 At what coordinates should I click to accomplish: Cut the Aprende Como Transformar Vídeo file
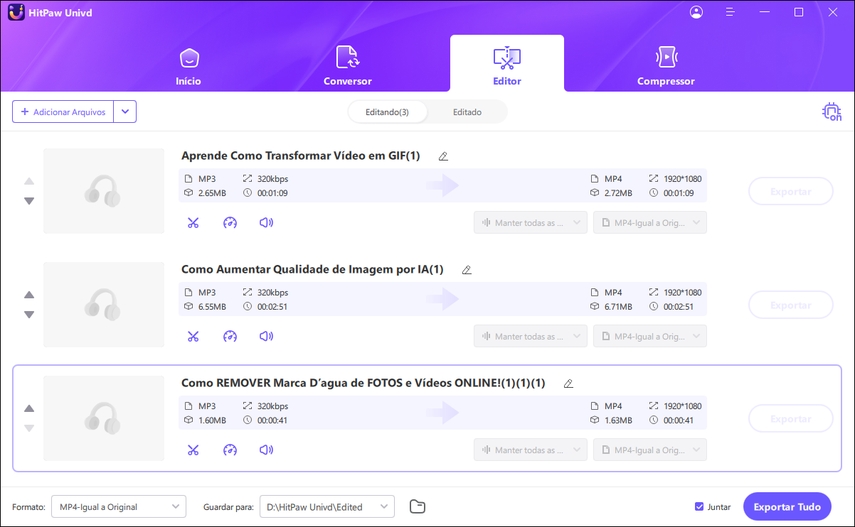pyautogui.click(x=193, y=223)
